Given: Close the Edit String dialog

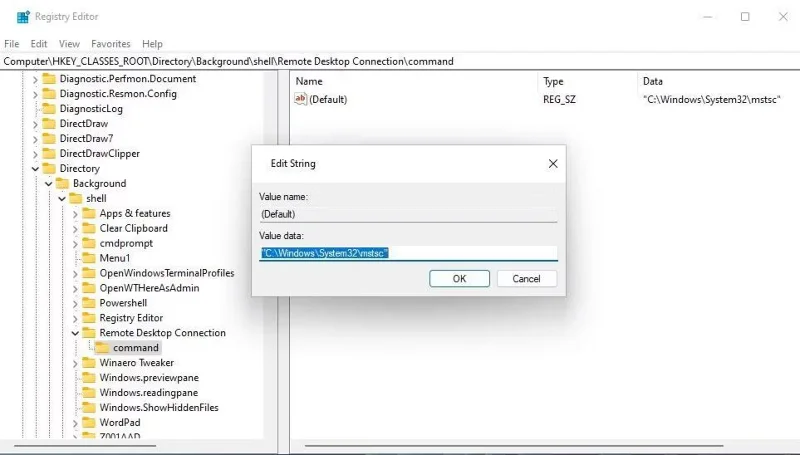Looking at the screenshot, I should pyautogui.click(x=553, y=164).
